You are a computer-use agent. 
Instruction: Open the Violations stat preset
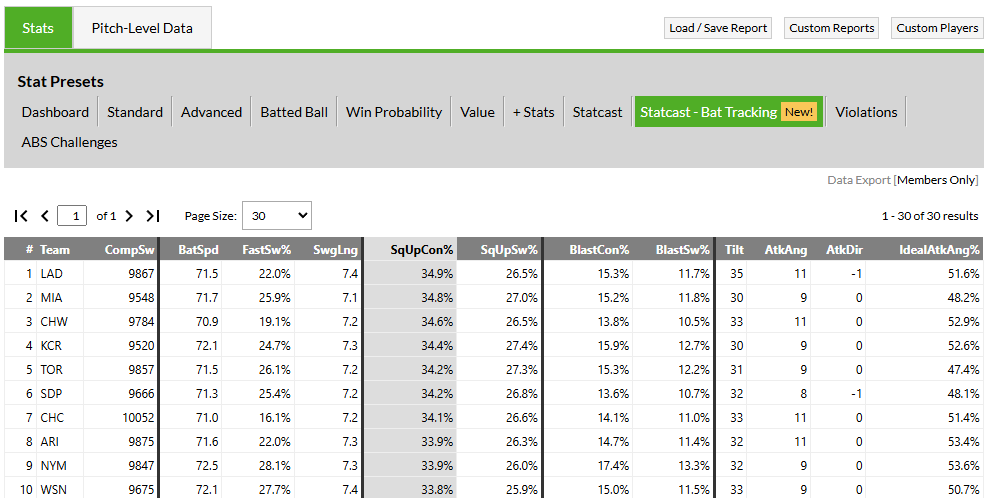866,112
